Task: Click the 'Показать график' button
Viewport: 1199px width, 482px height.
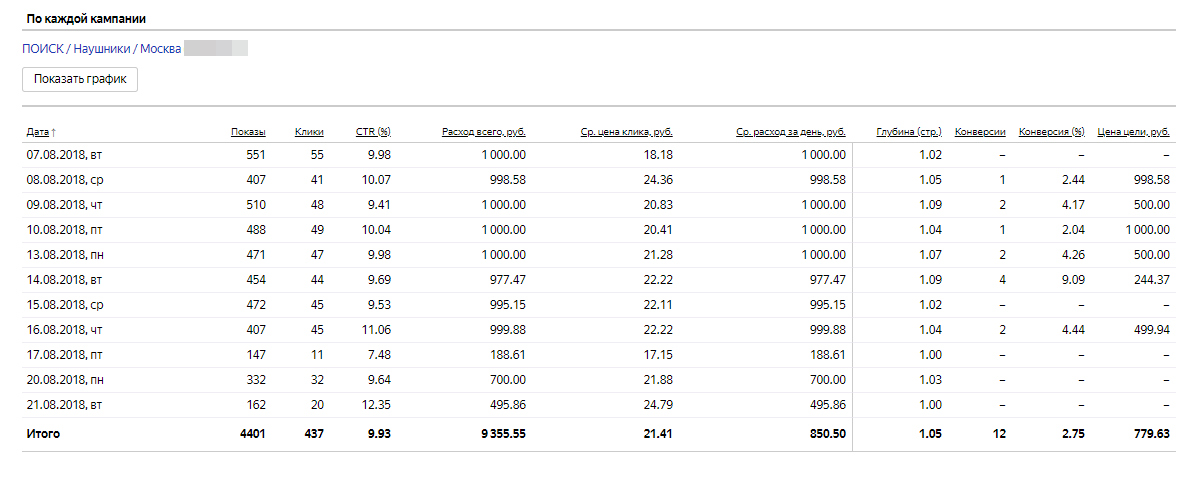Action: [80, 80]
